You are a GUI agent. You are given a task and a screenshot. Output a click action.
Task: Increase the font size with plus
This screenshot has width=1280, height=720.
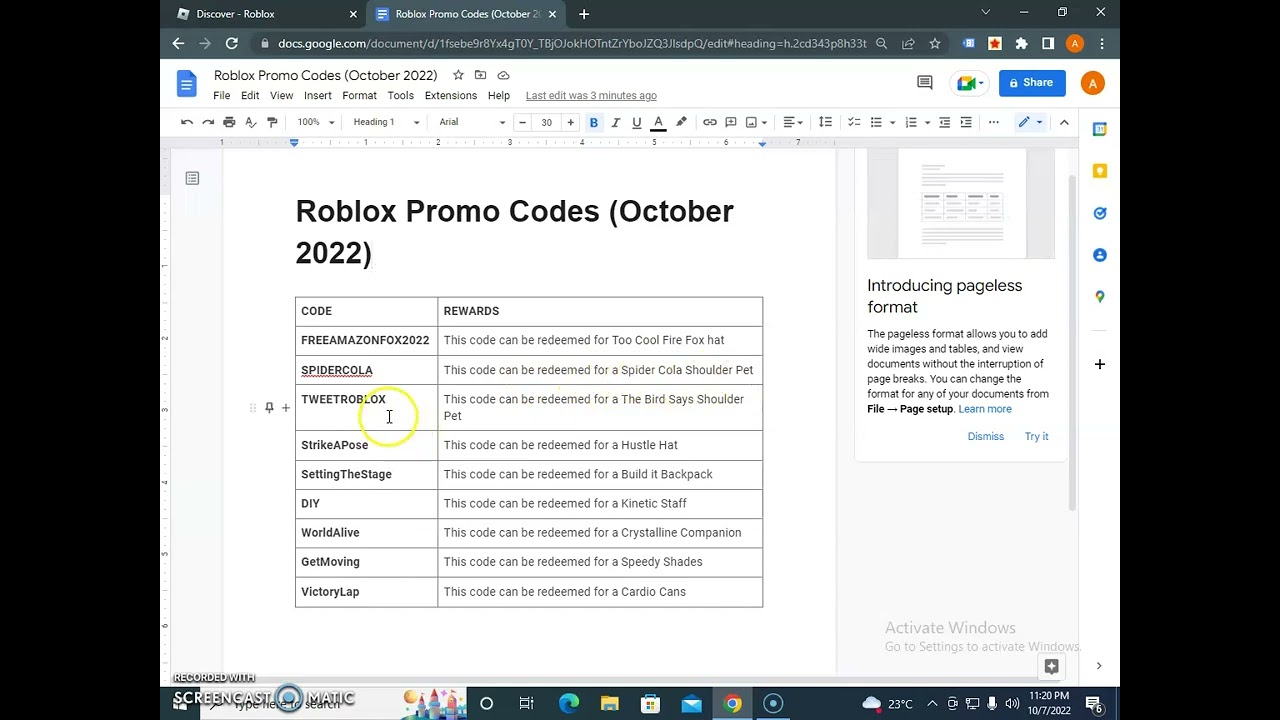click(x=570, y=122)
